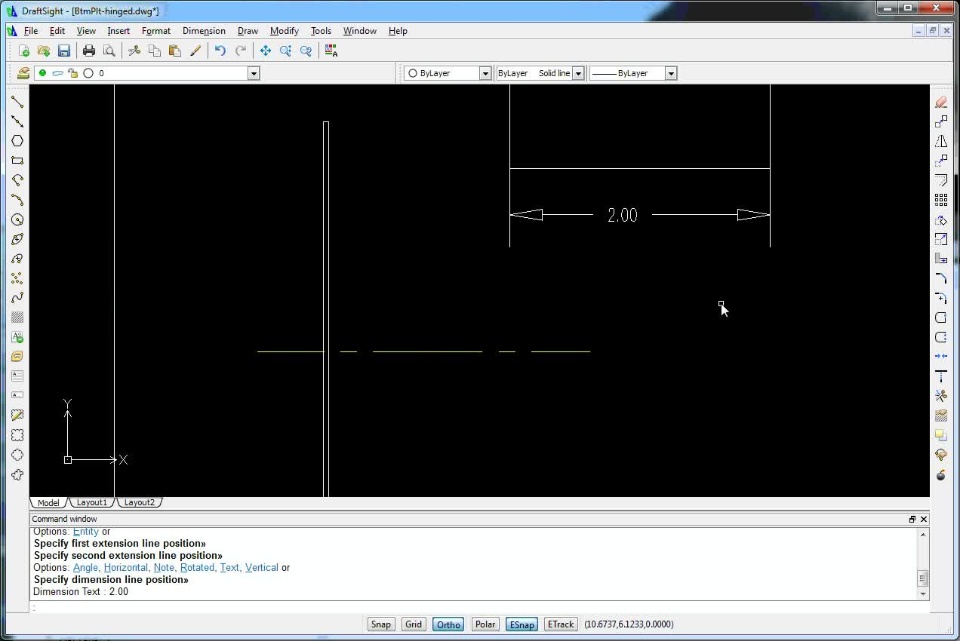Image resolution: width=960 pixels, height=641 pixels.
Task: Close the Command window panel
Action: click(923, 519)
